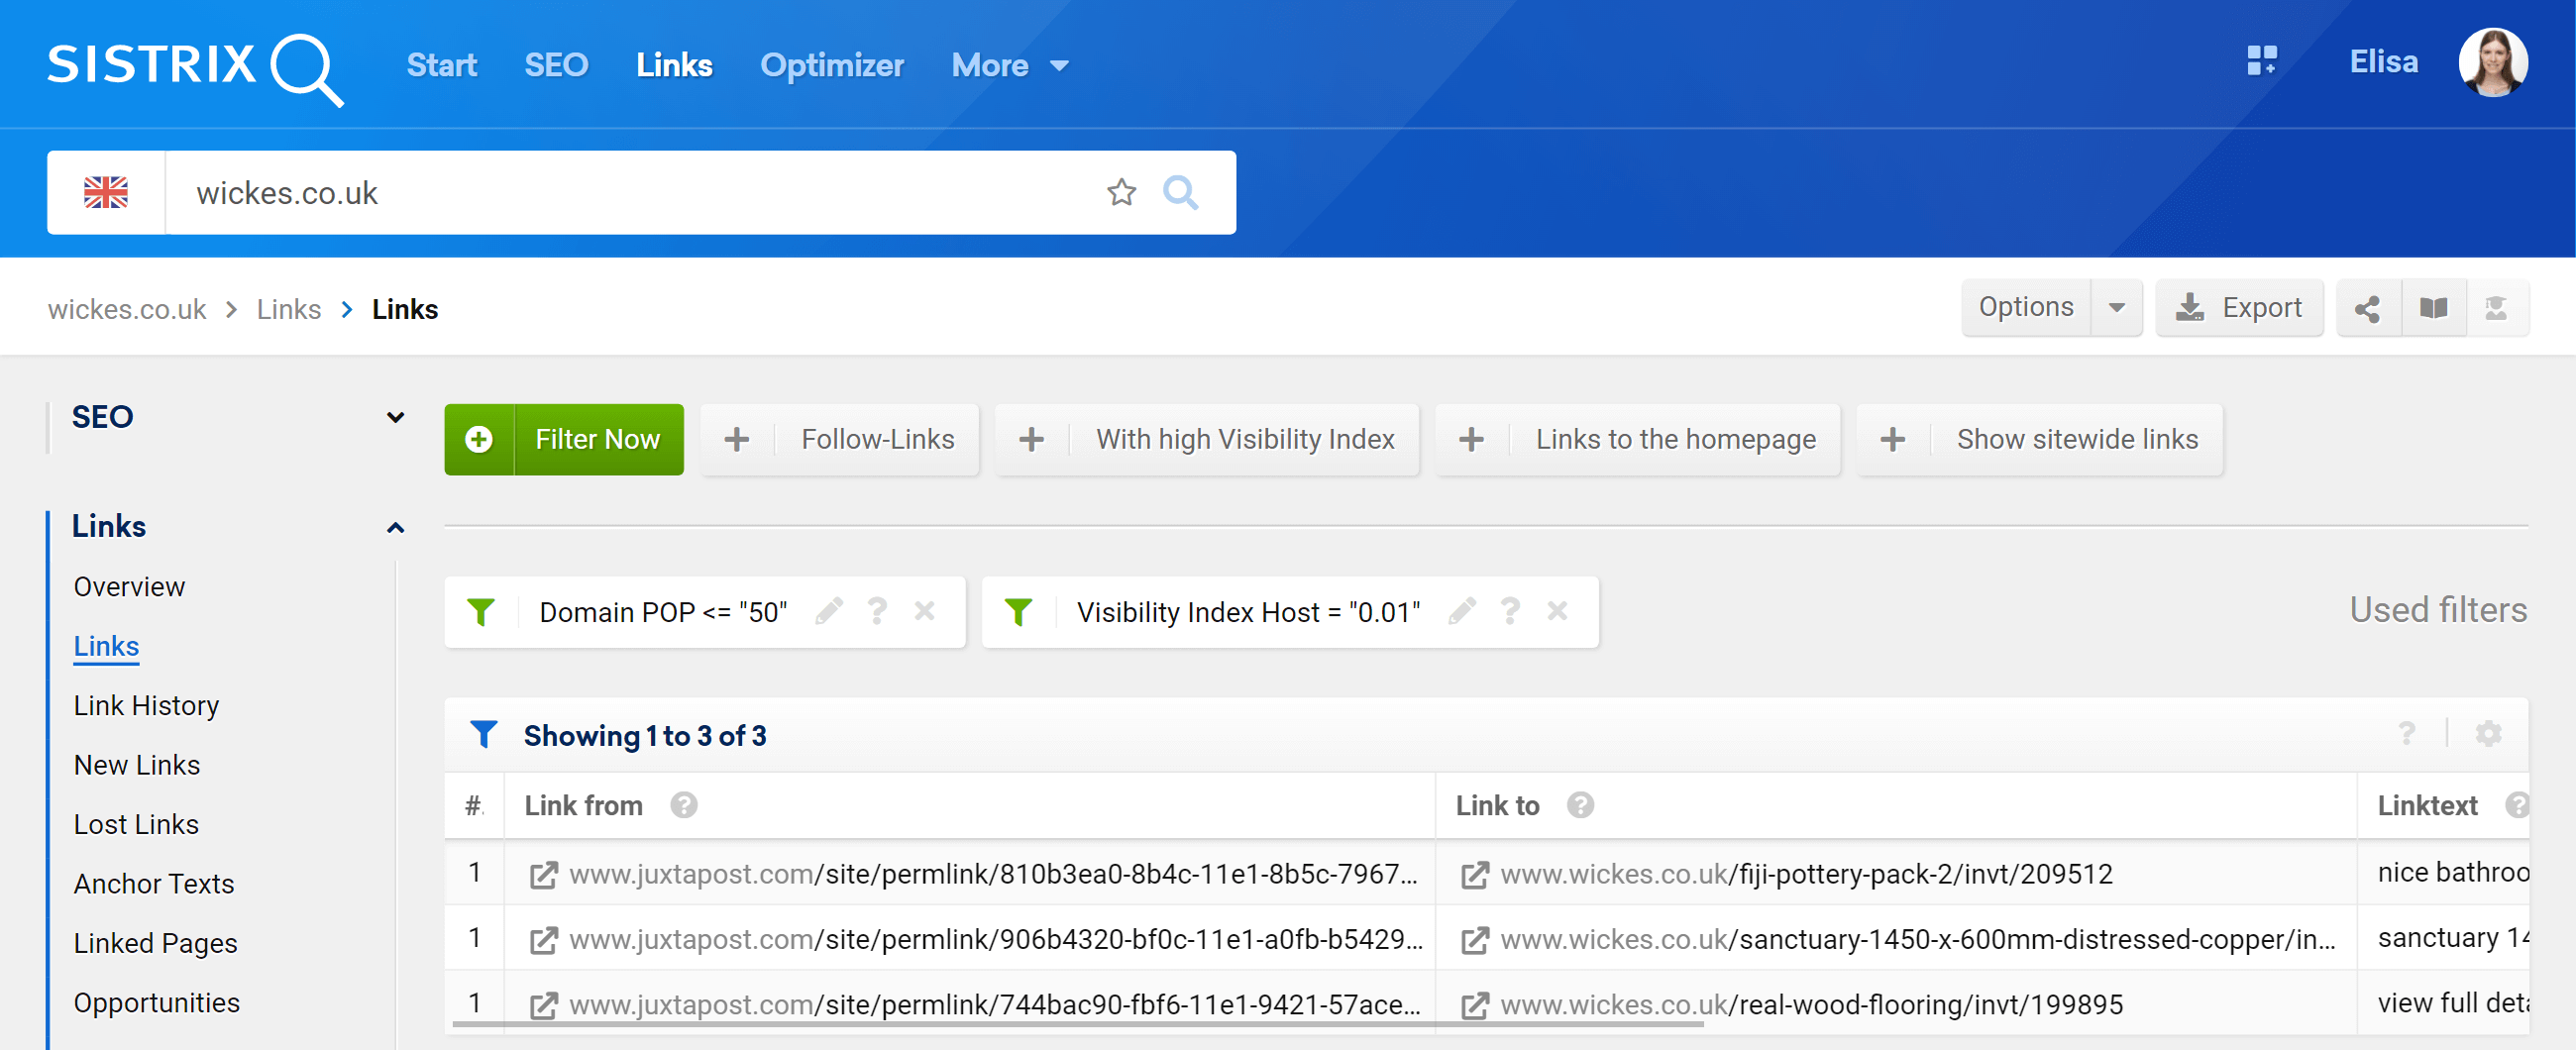Image resolution: width=2576 pixels, height=1050 pixels.
Task: Remove the Domain POP filter
Action: coord(924,611)
